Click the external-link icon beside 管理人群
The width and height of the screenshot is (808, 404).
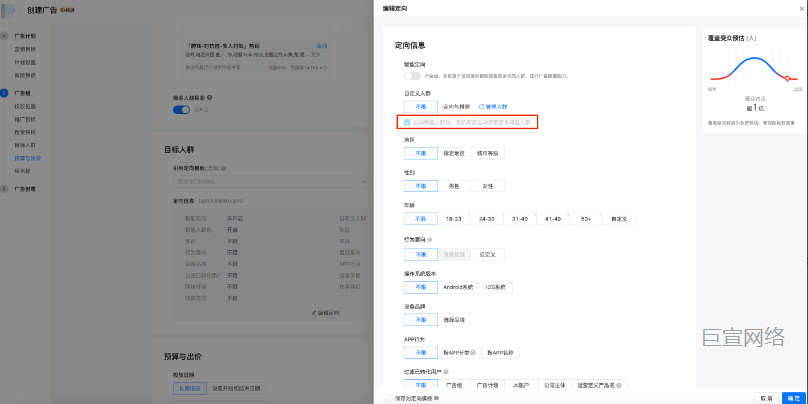point(481,107)
